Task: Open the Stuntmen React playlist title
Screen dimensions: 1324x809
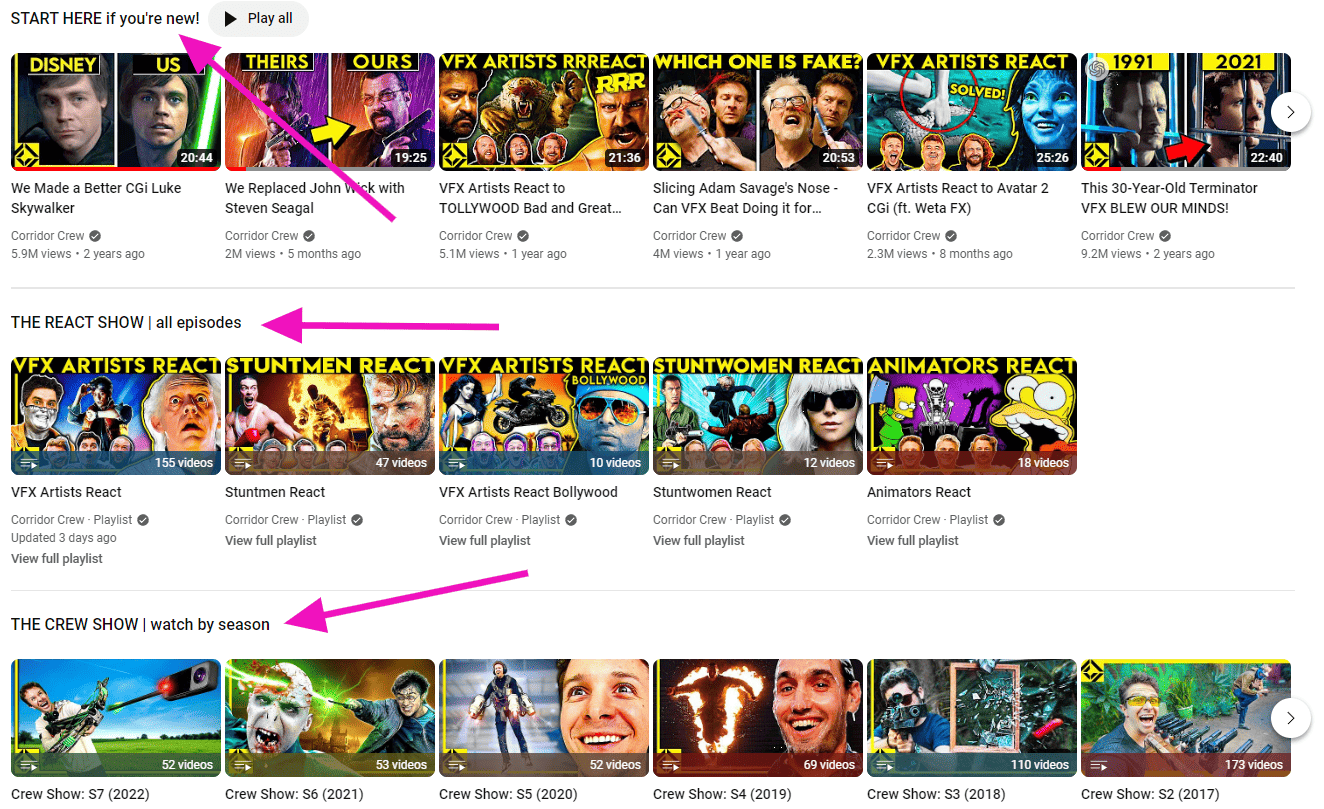Action: 275,492
